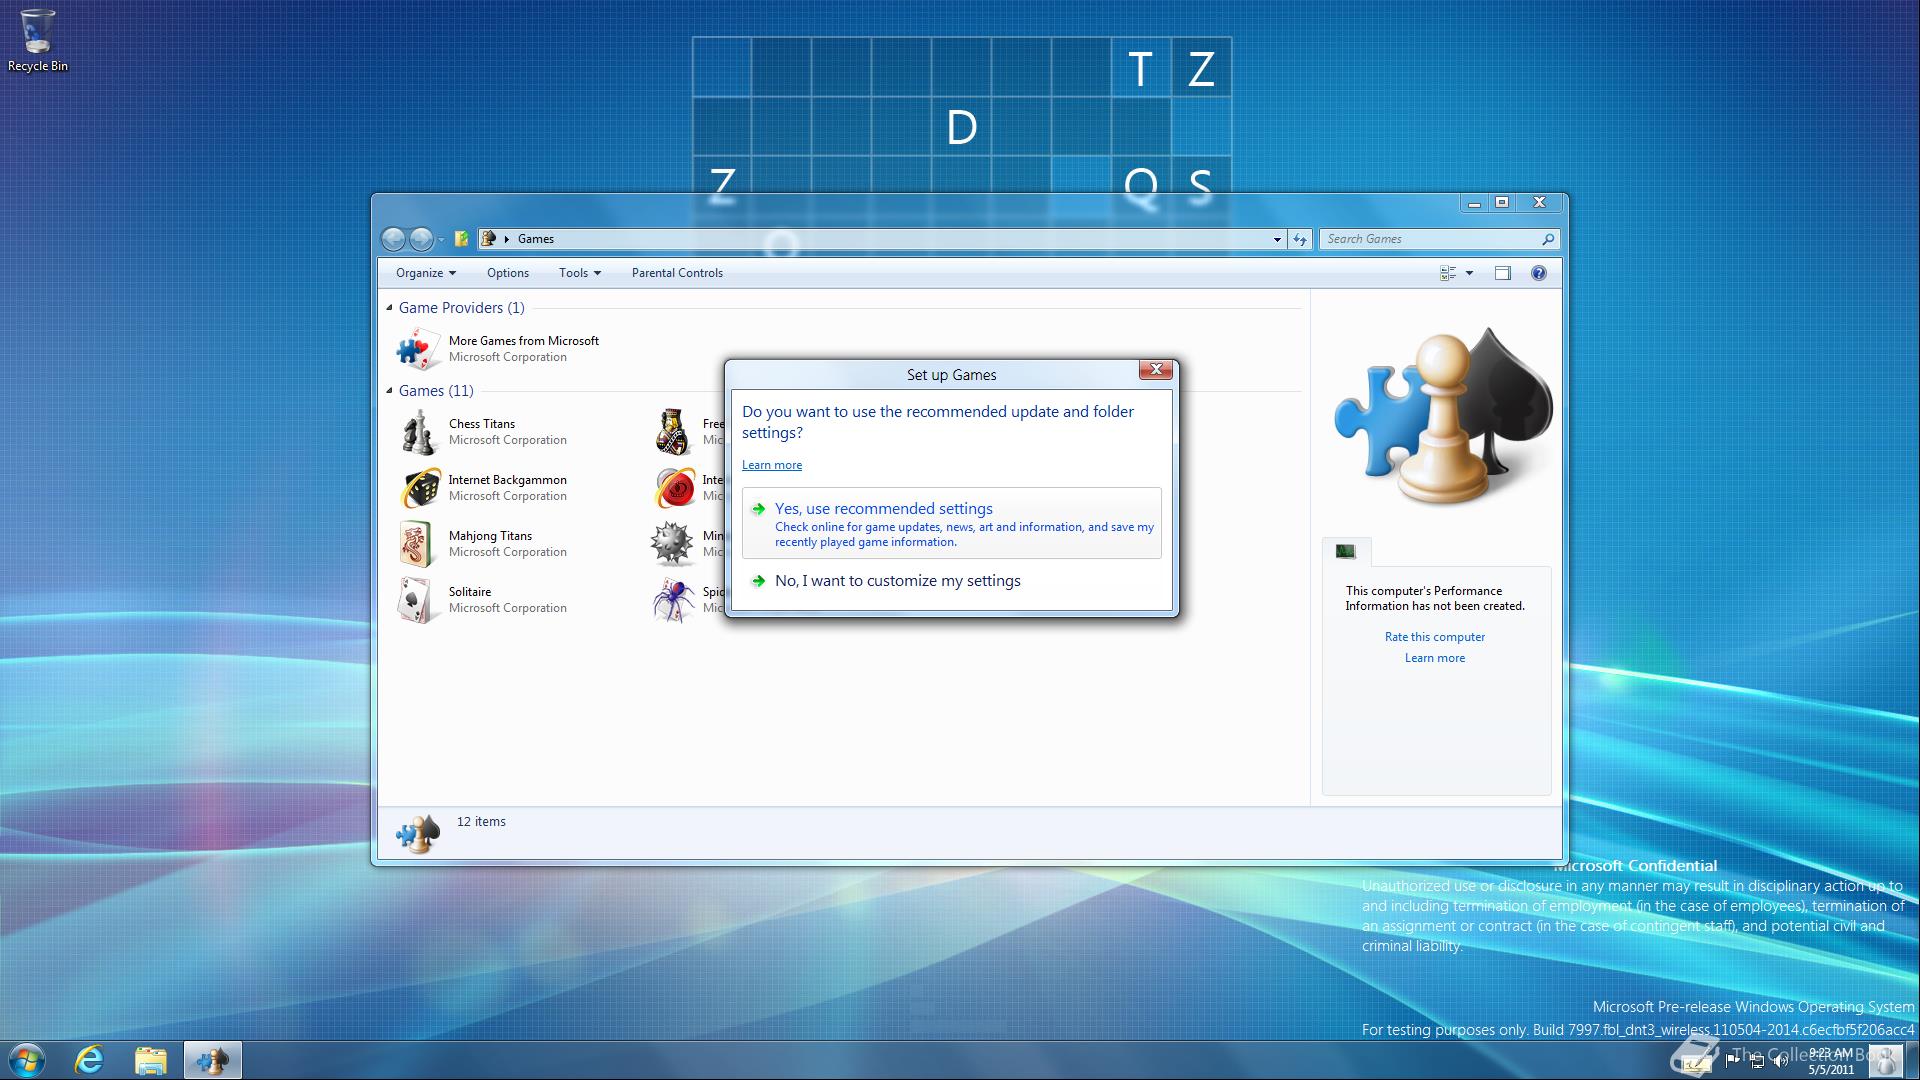Select the Solitaire game icon
Image resolution: width=1920 pixels, height=1080 pixels.
tap(416, 600)
